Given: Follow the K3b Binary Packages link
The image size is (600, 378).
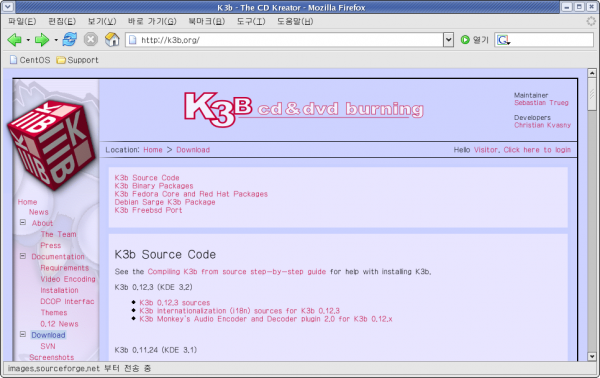Looking at the screenshot, I should tap(154, 186).
